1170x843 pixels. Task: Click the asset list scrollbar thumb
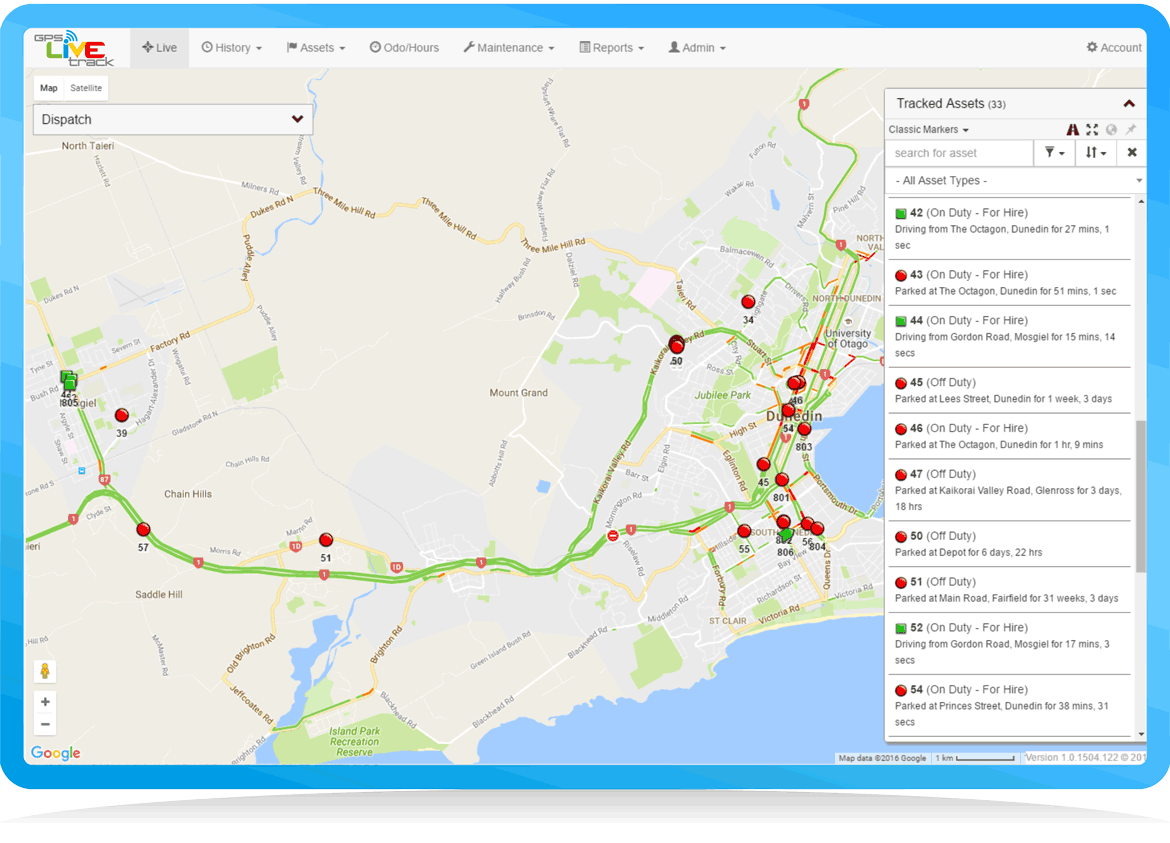coord(1140,496)
